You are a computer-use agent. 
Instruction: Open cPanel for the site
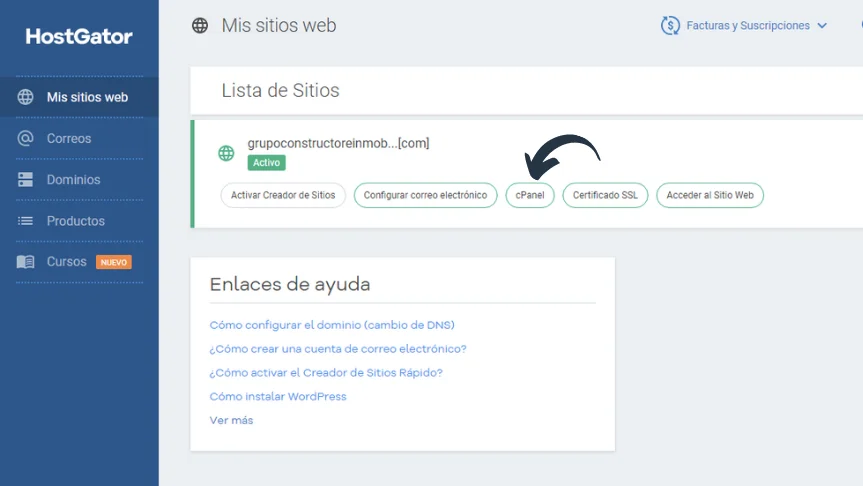point(530,195)
